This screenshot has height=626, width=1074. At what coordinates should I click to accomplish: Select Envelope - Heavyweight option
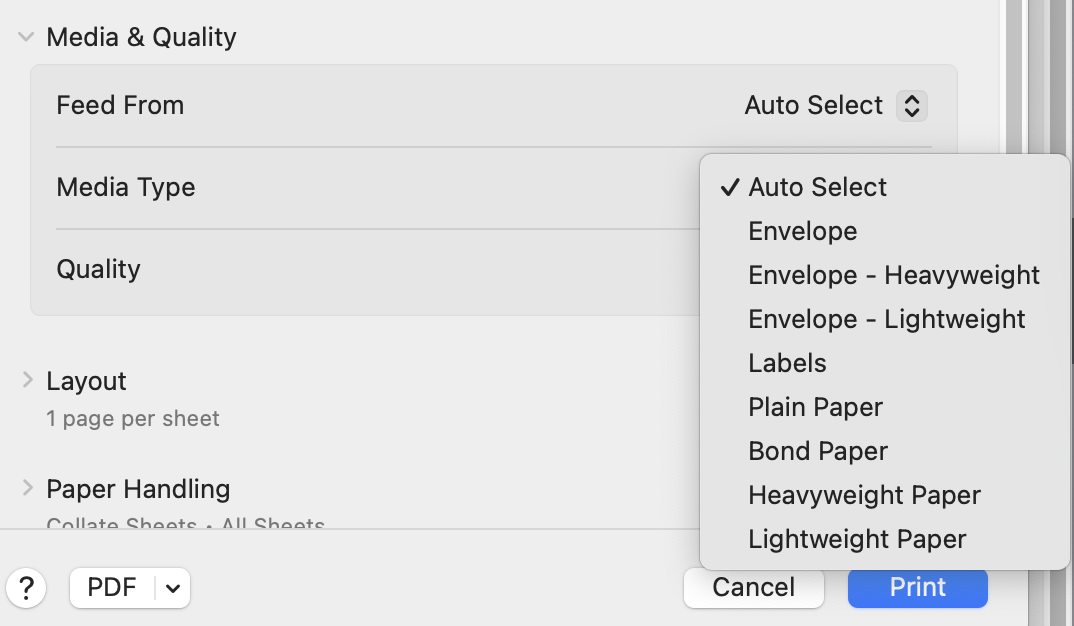[893, 275]
